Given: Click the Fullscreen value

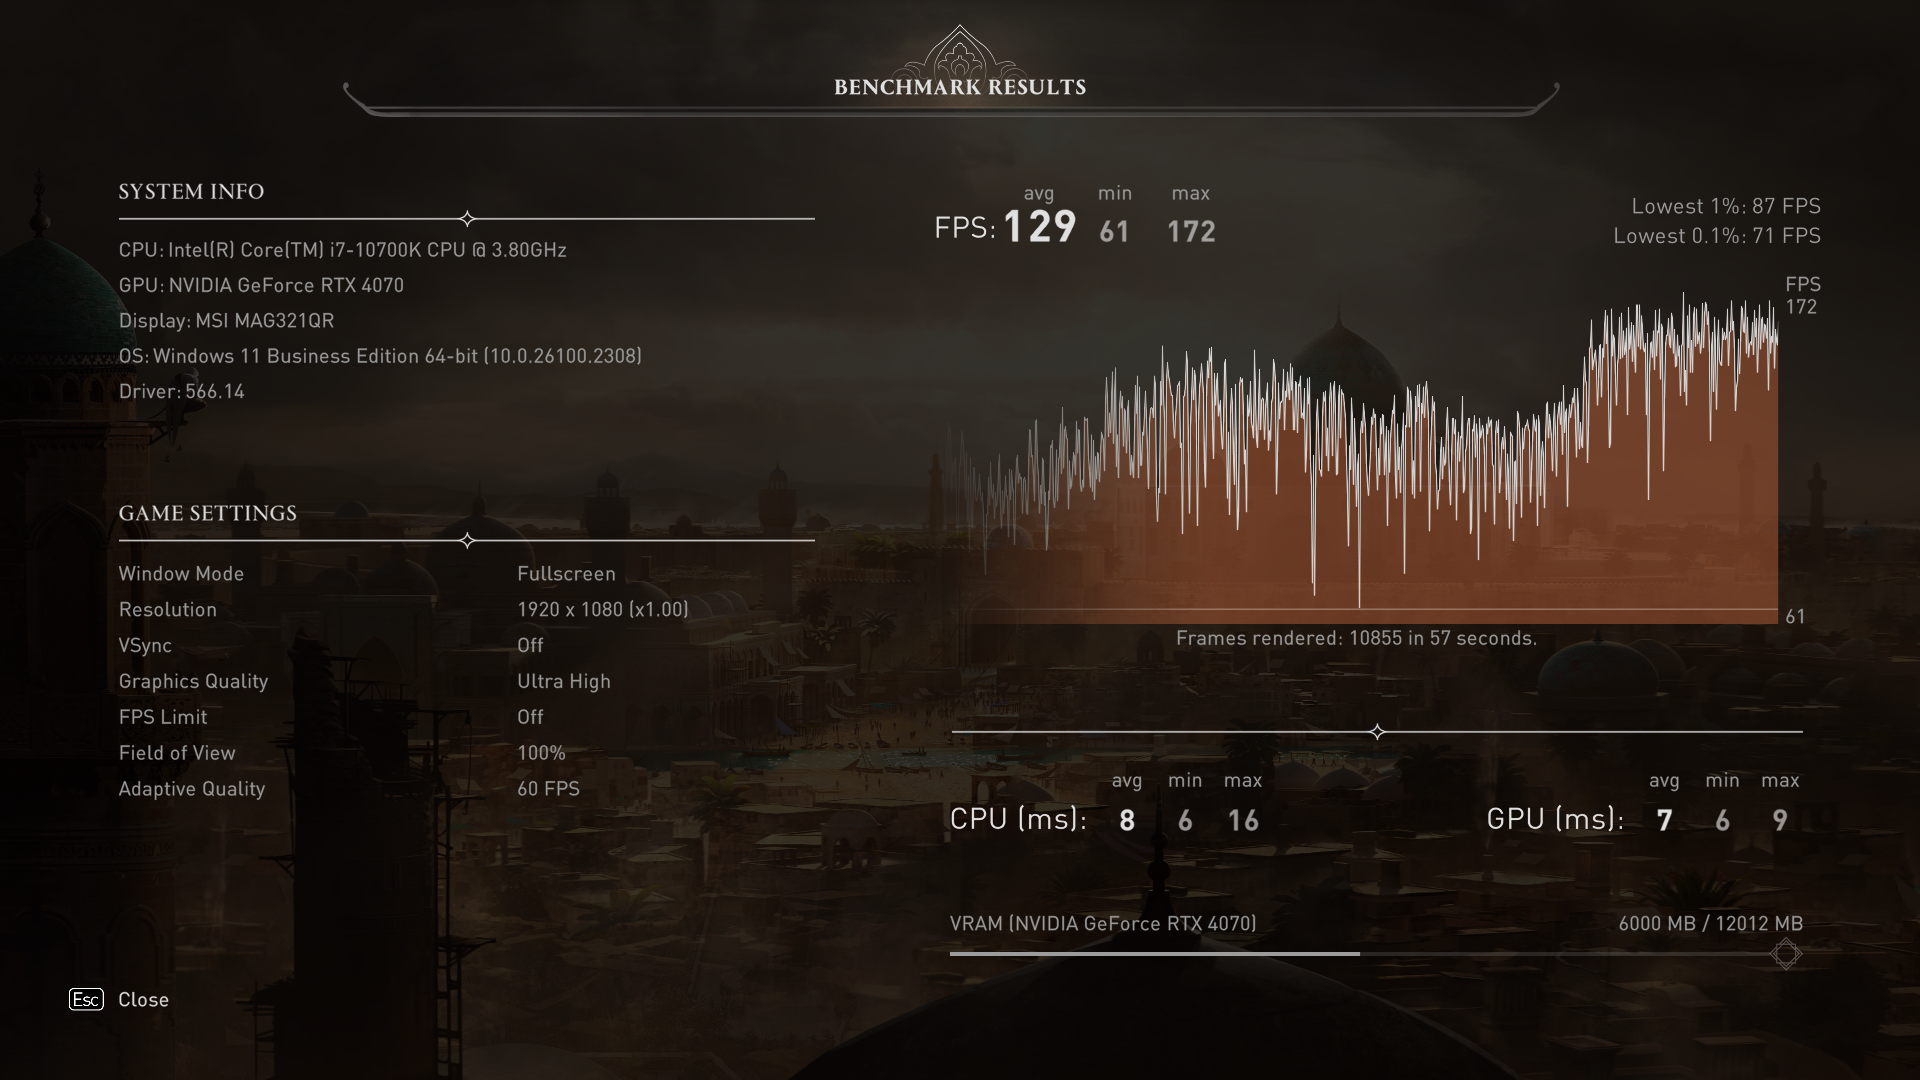Looking at the screenshot, I should (x=566, y=574).
